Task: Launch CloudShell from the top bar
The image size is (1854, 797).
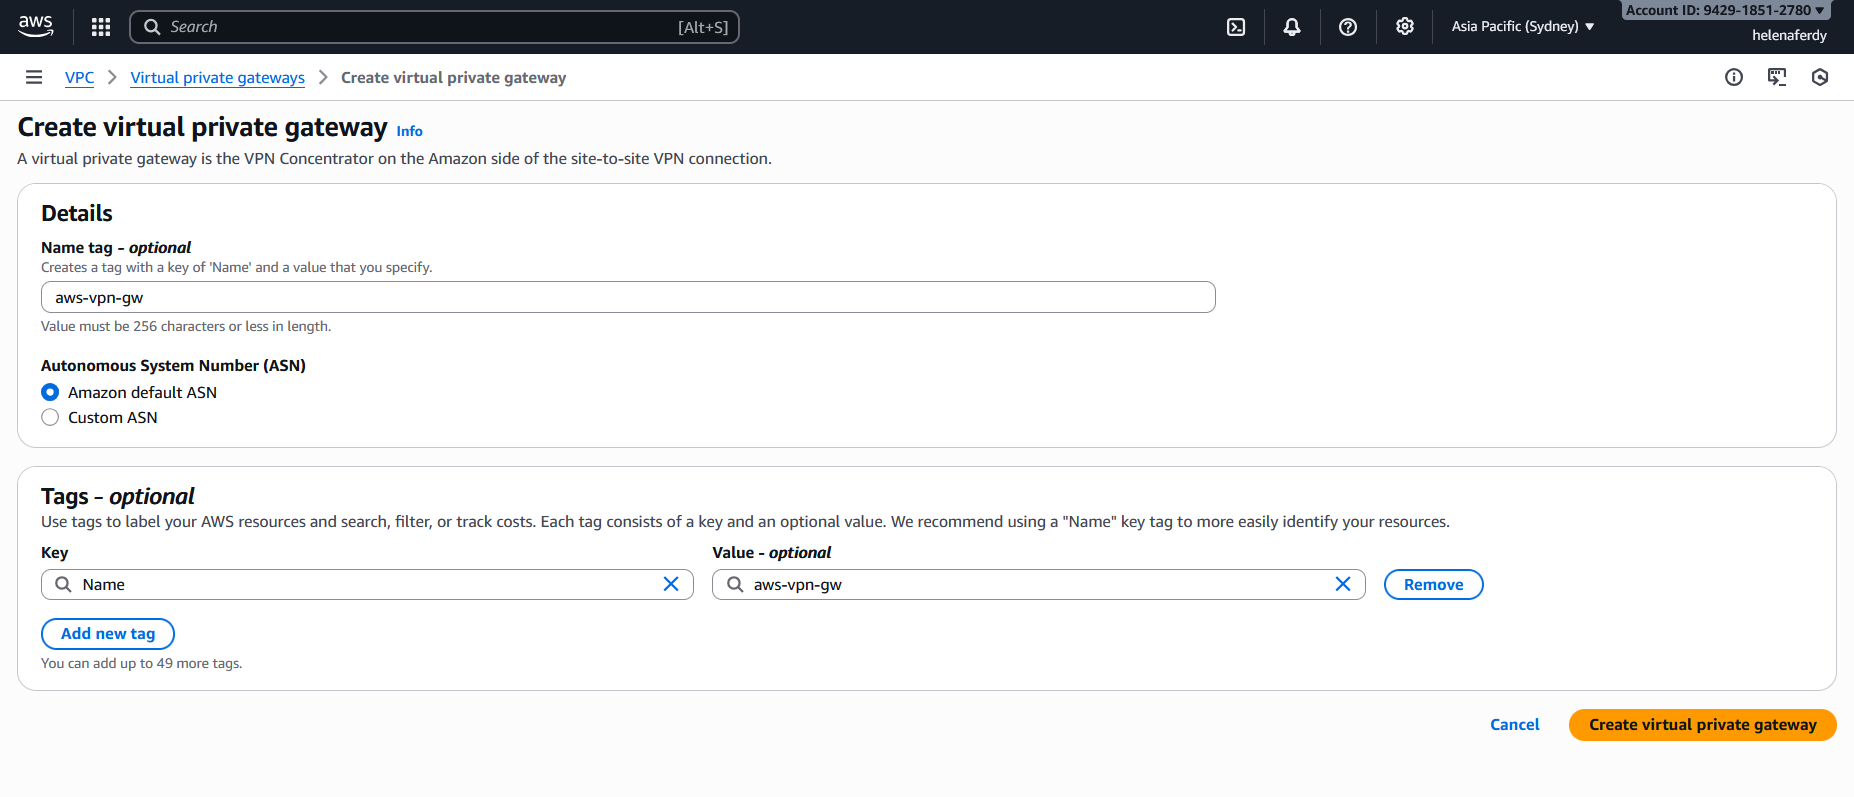Action: click(1236, 27)
